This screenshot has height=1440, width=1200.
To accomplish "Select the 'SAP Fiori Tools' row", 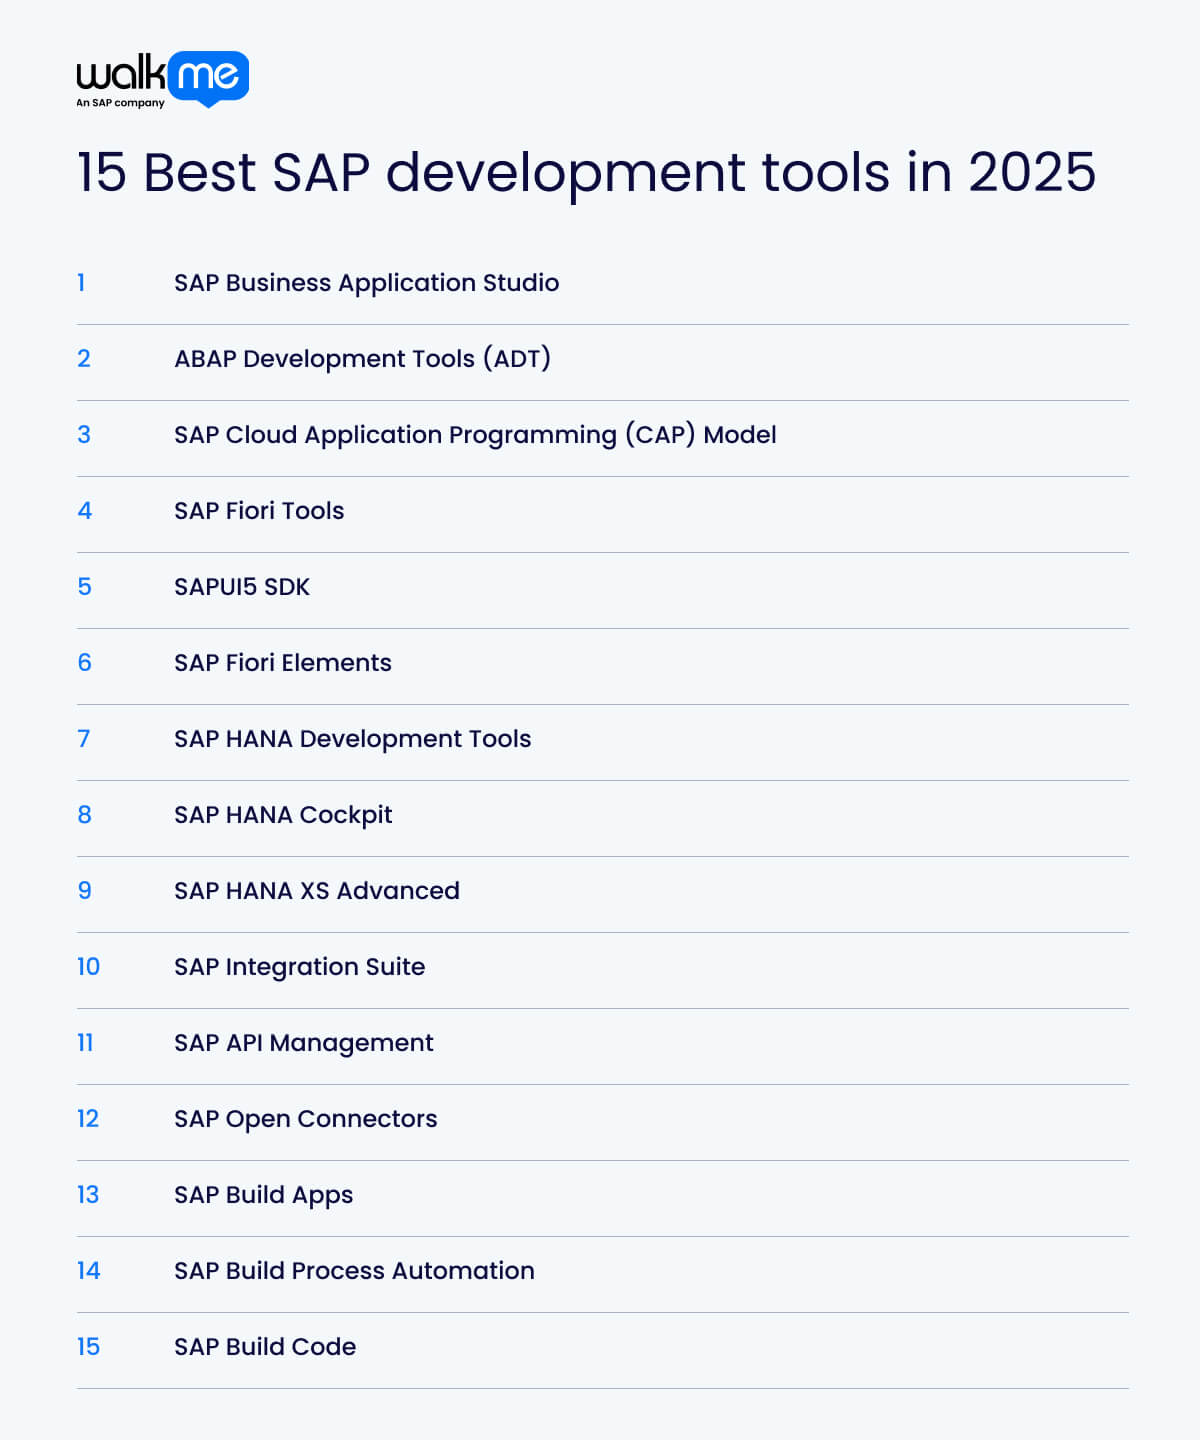I will pyautogui.click(x=259, y=511).
